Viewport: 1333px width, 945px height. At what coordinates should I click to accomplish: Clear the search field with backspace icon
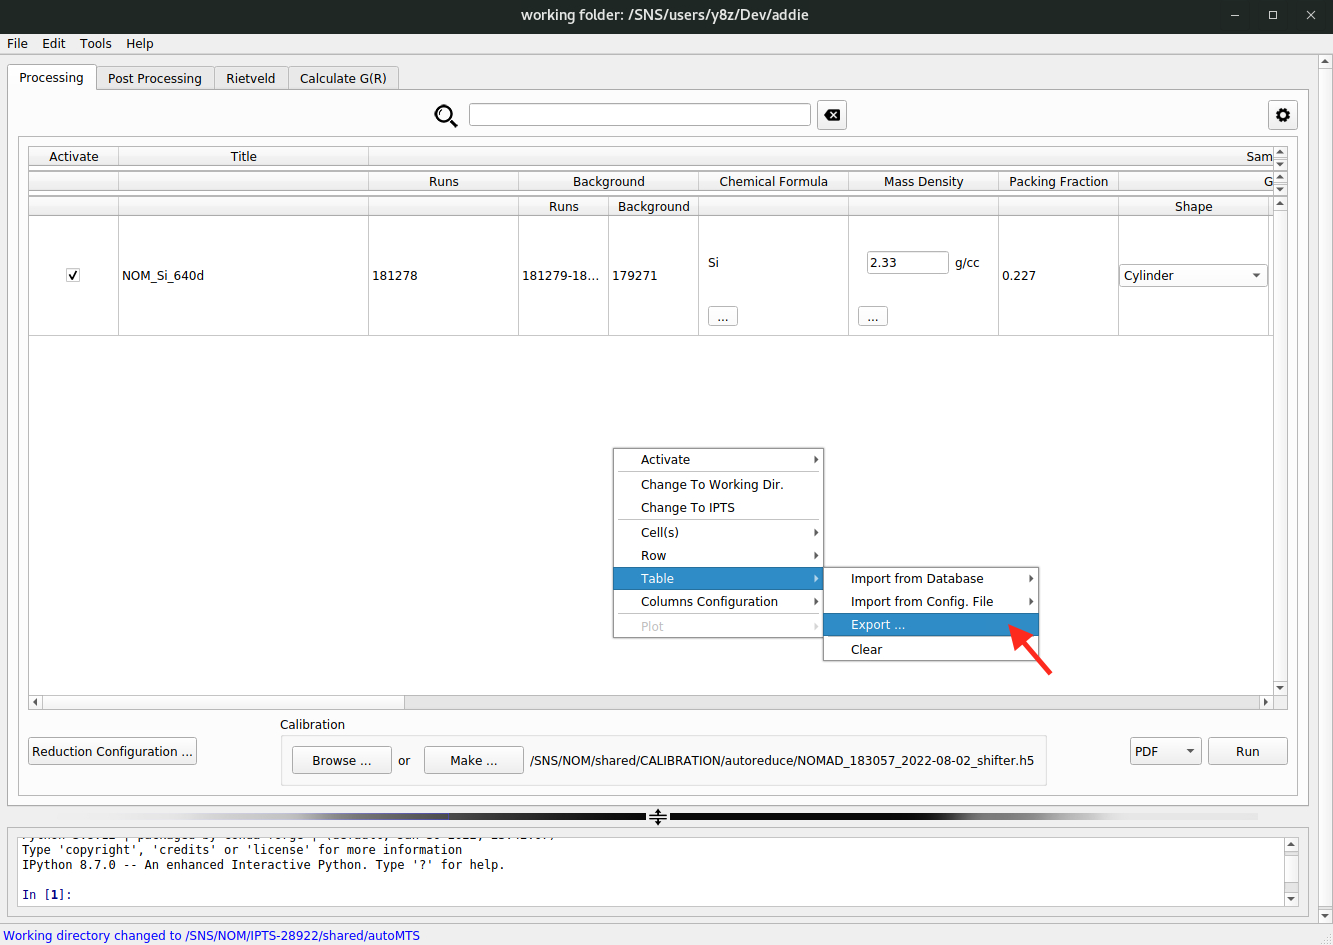[831, 115]
